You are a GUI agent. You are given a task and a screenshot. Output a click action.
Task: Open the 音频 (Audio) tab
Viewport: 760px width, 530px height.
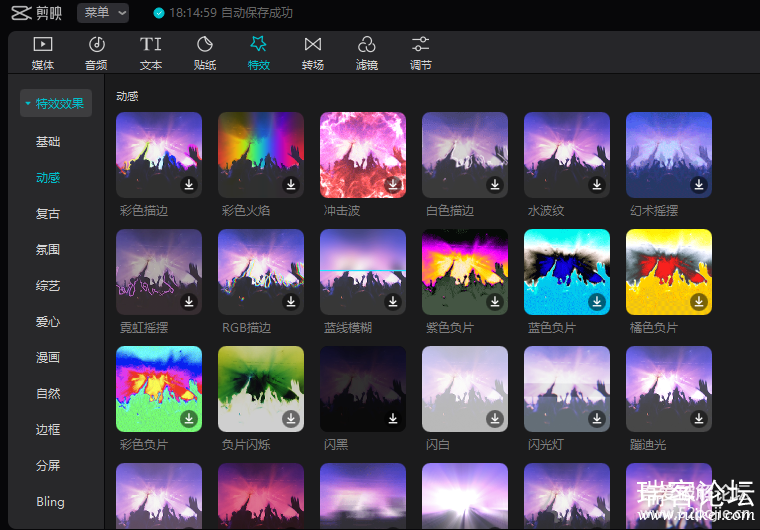pos(96,53)
